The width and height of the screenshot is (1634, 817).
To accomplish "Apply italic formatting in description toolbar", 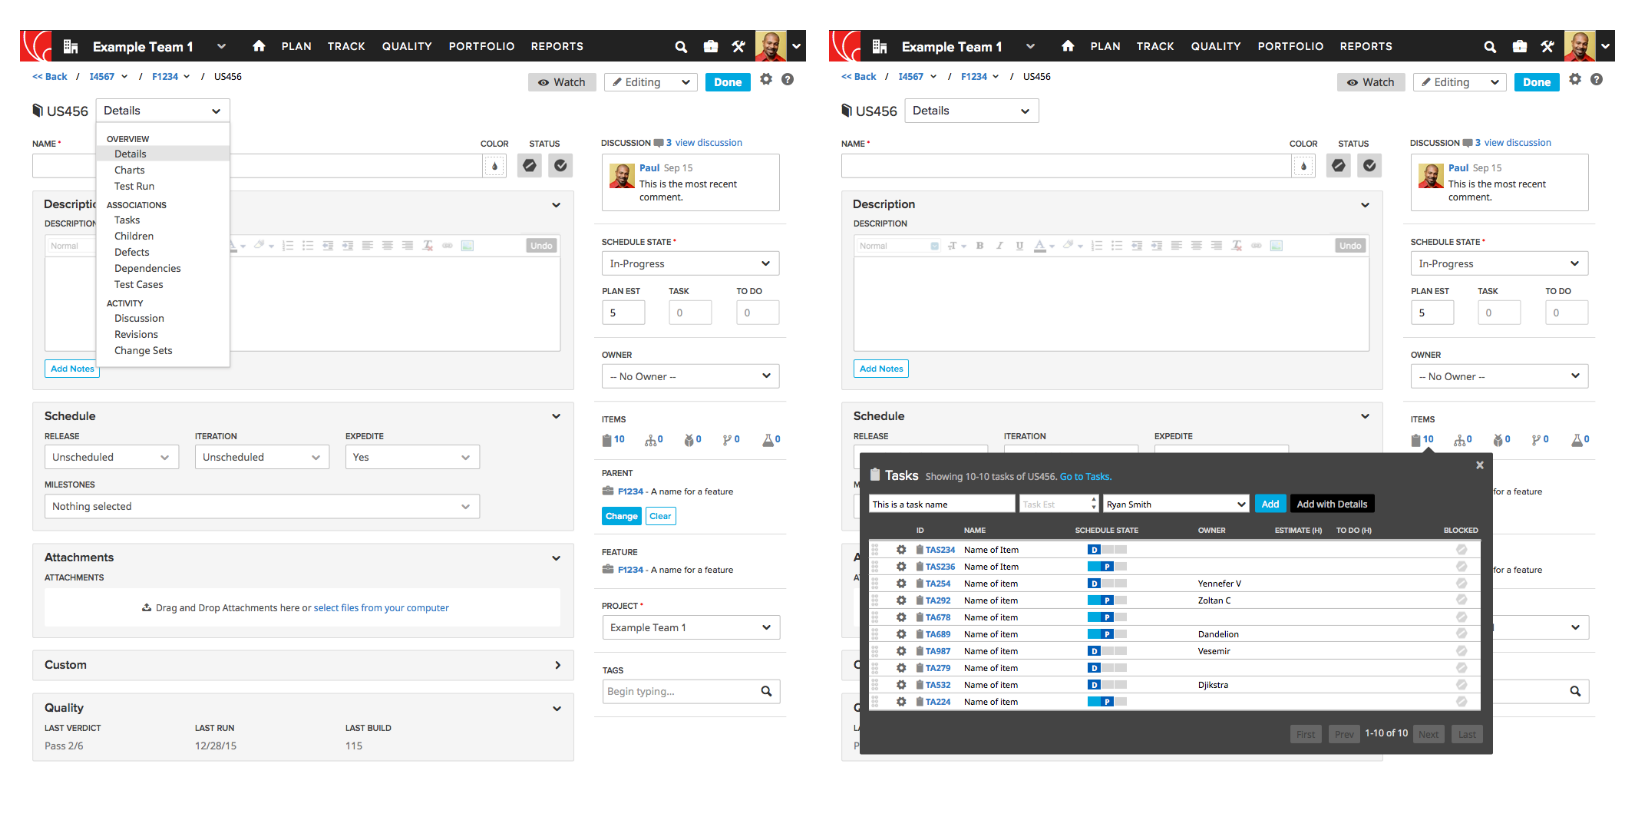I will (x=999, y=246).
